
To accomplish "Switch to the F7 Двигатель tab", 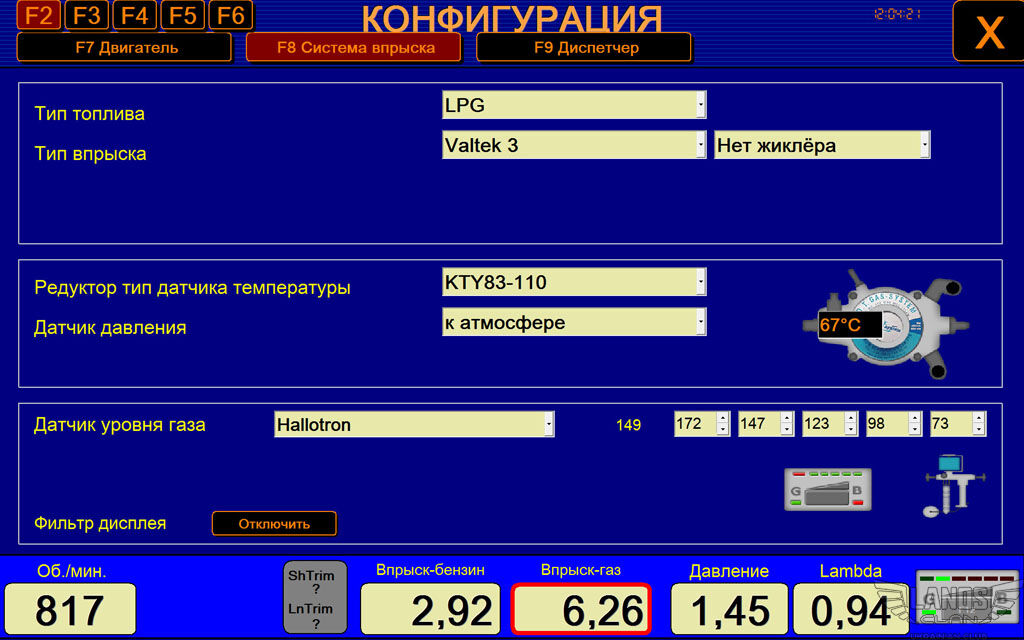I will pos(125,47).
